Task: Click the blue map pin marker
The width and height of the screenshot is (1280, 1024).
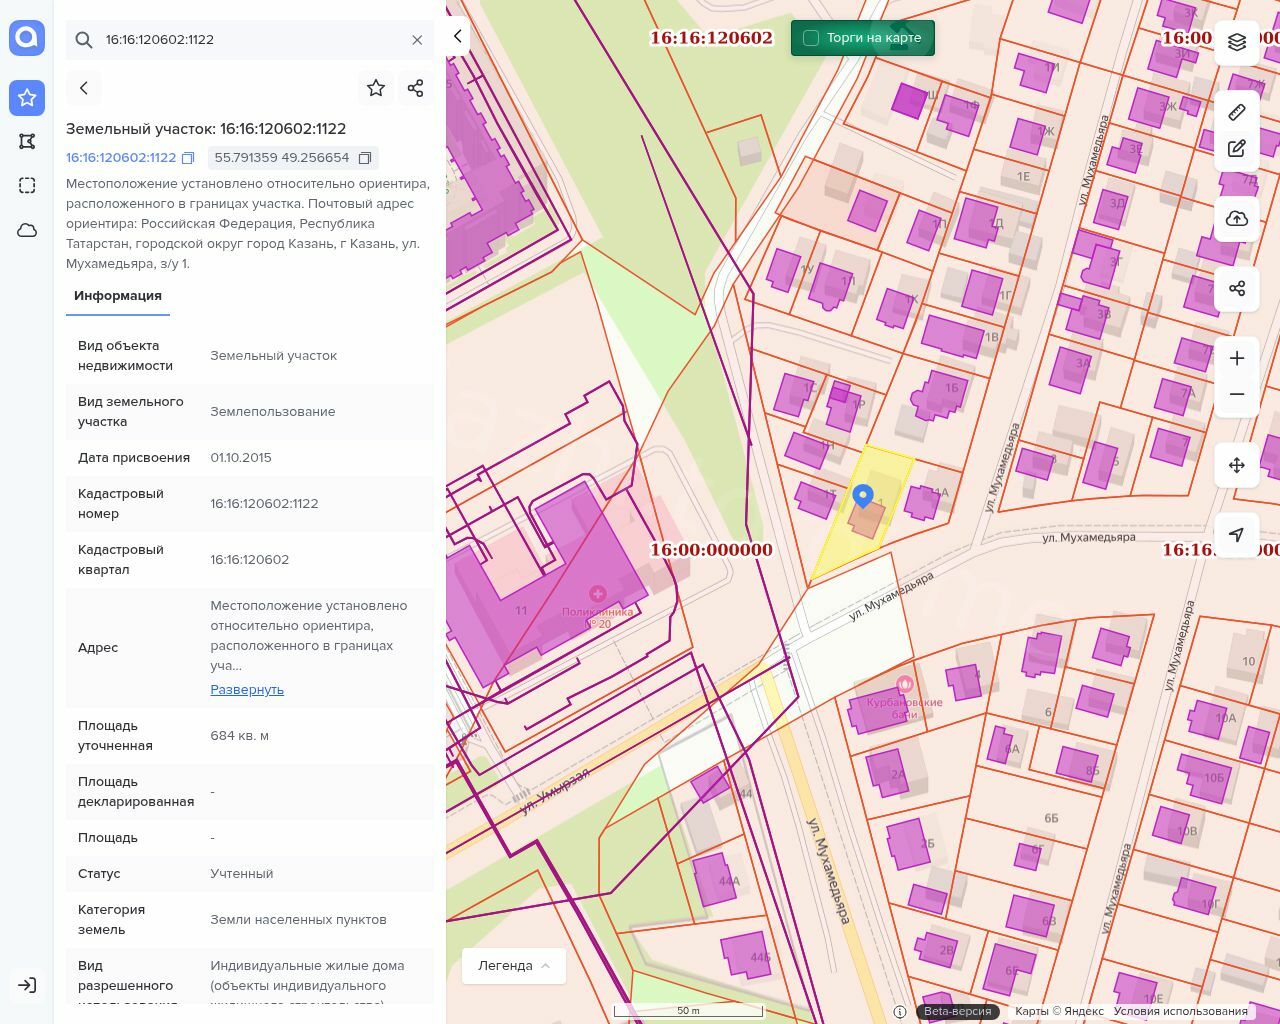Action: coord(862,495)
